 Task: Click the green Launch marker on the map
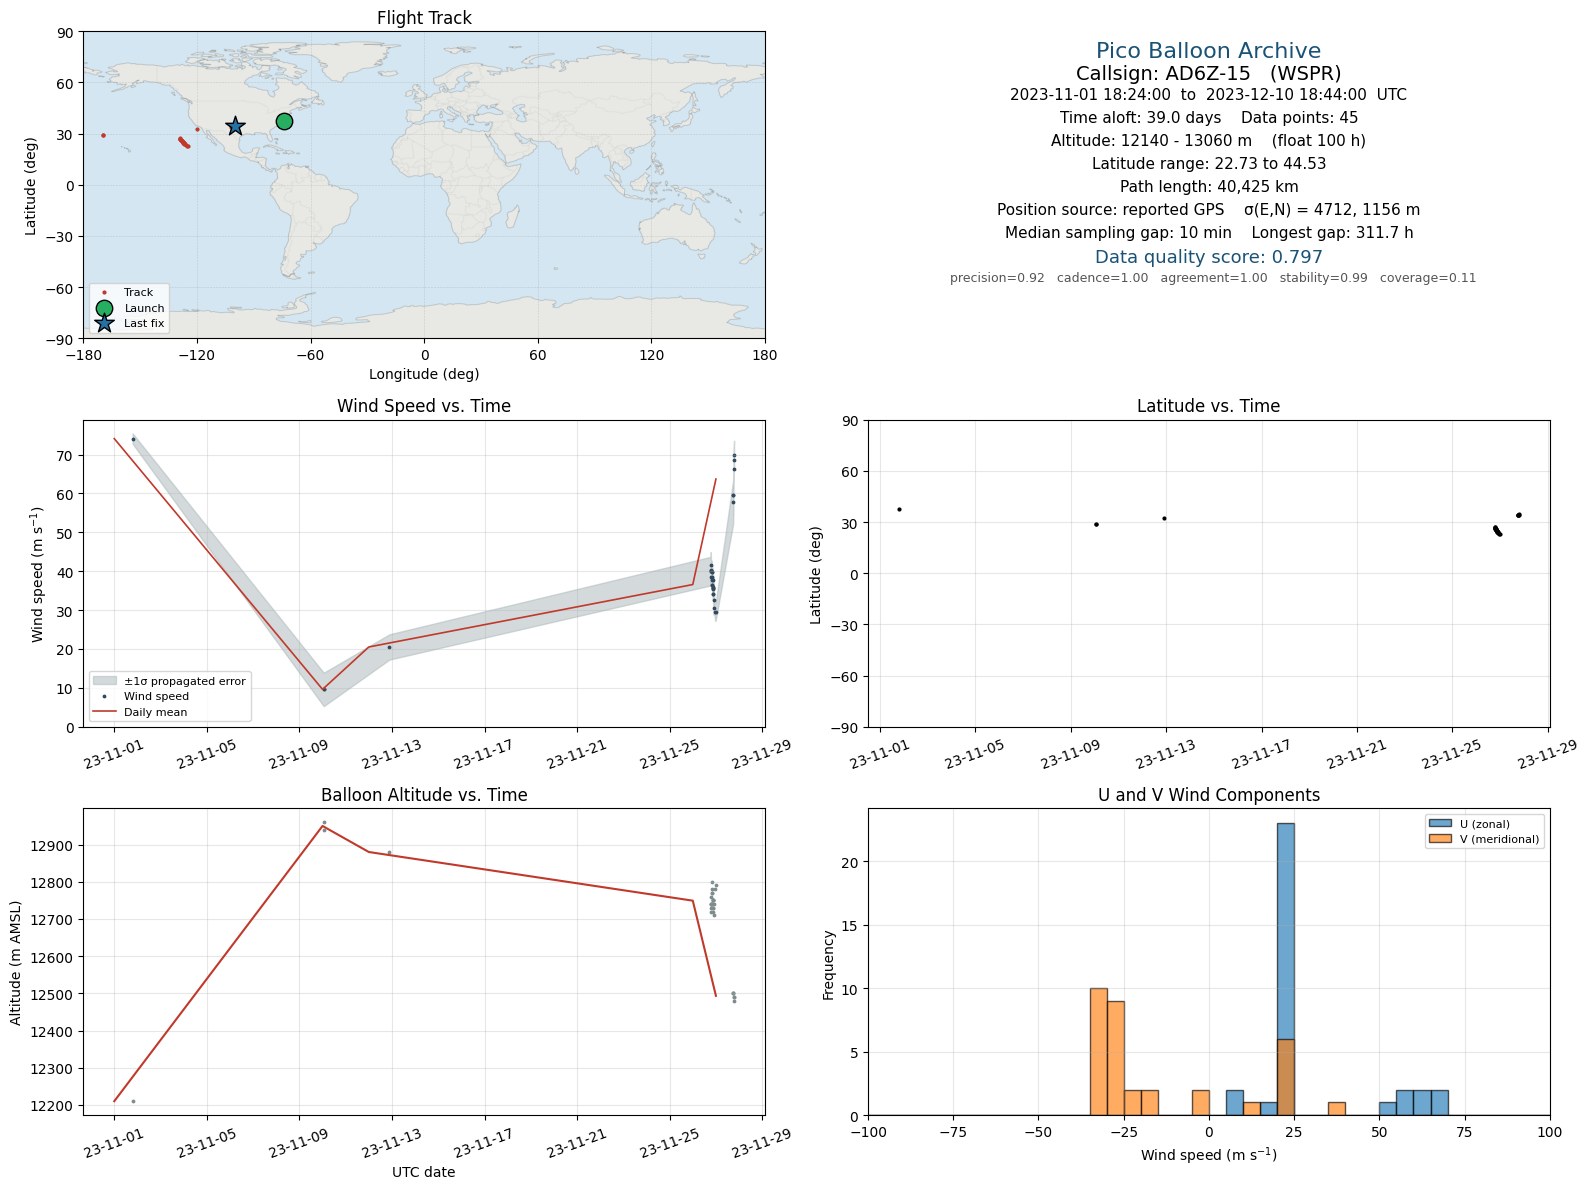click(284, 121)
